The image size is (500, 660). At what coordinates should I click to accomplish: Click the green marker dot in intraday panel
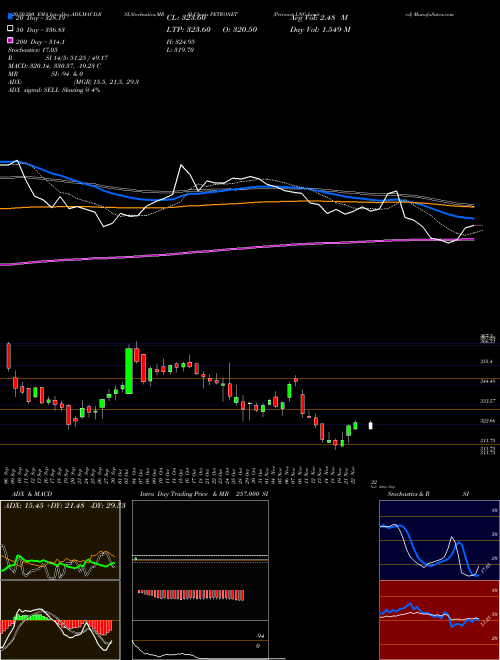tap(136, 559)
